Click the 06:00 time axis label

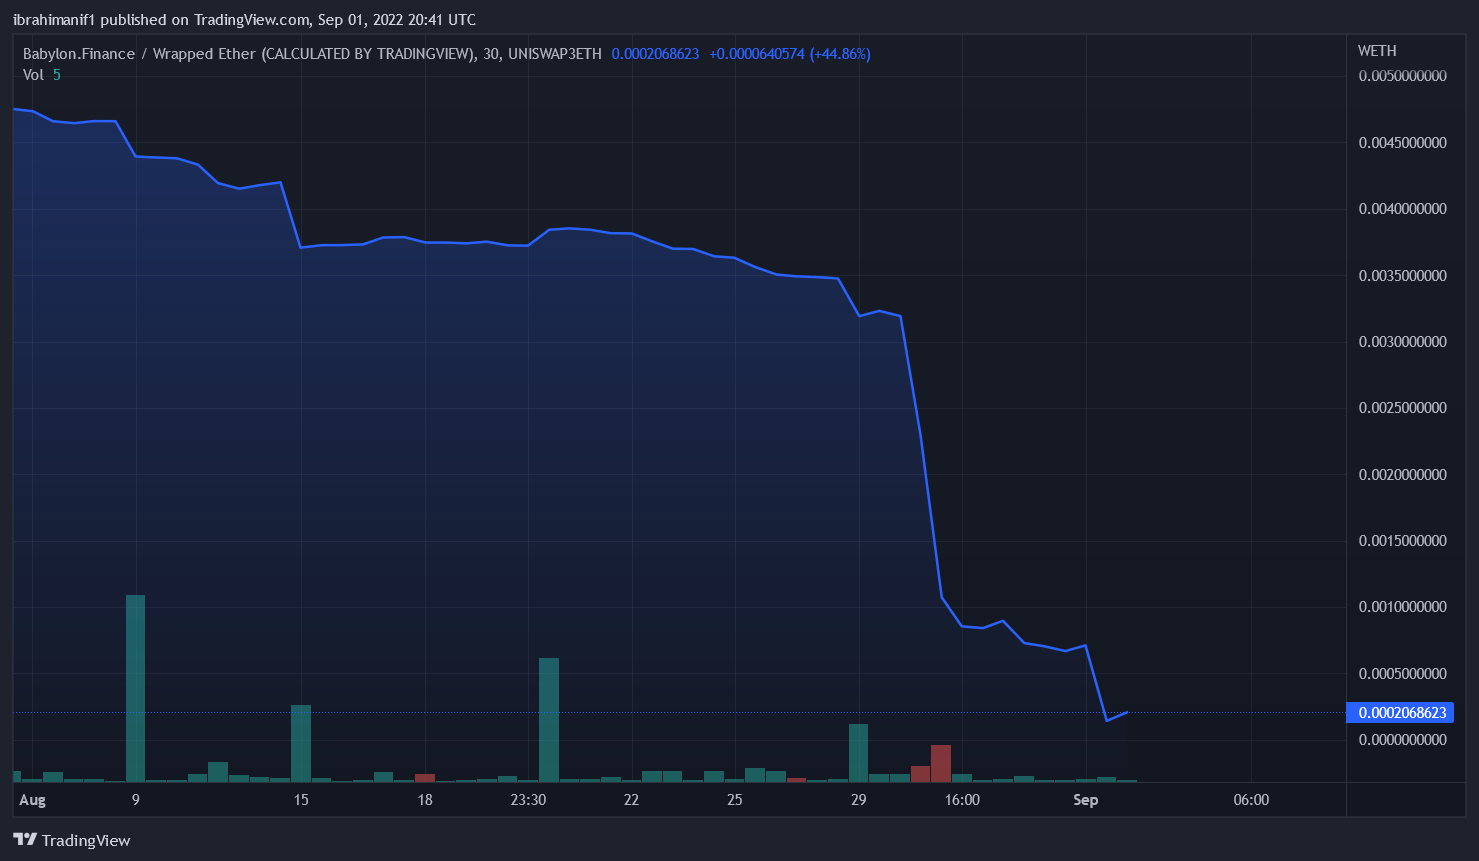pos(1251,800)
